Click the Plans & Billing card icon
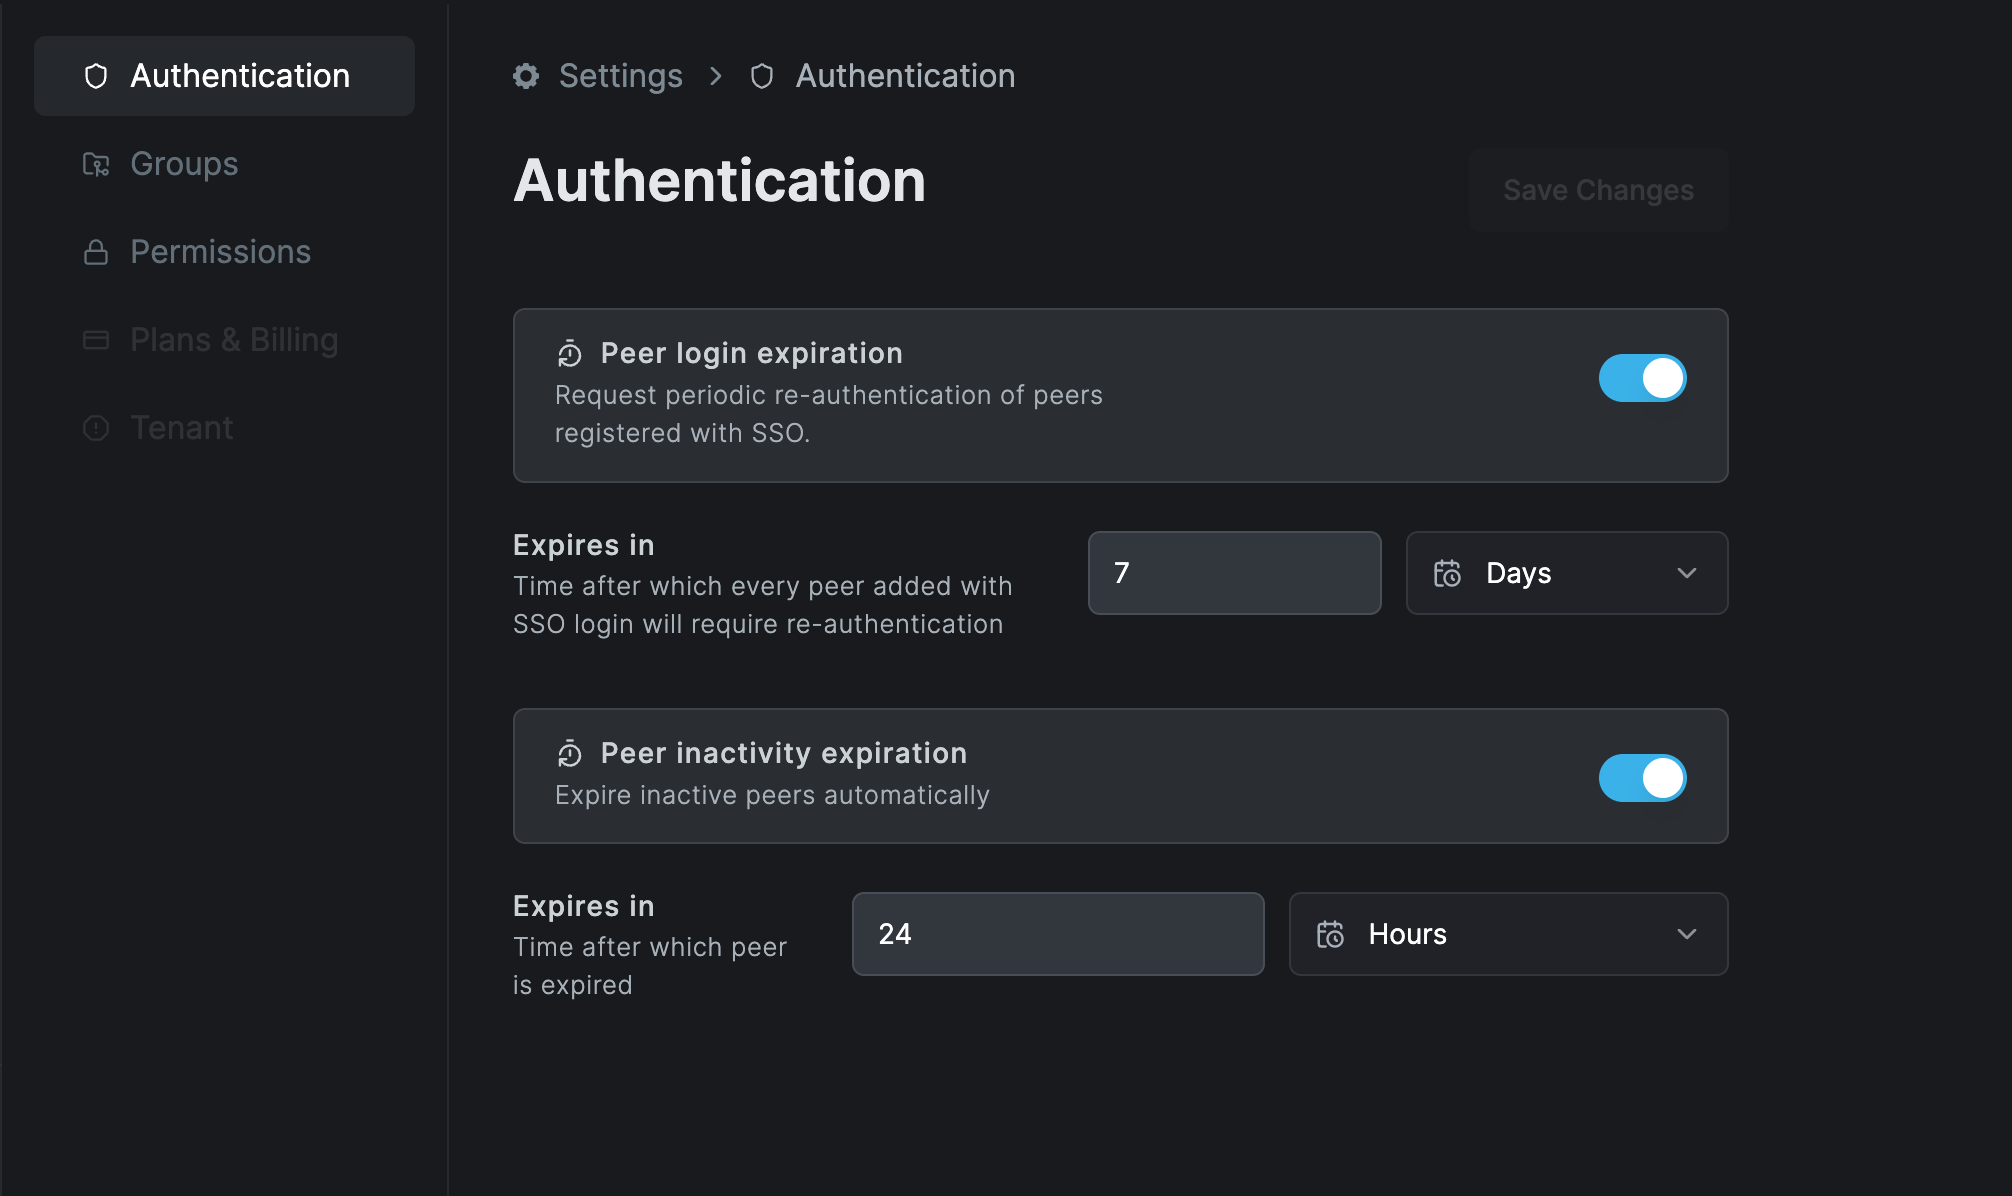 click(96, 340)
